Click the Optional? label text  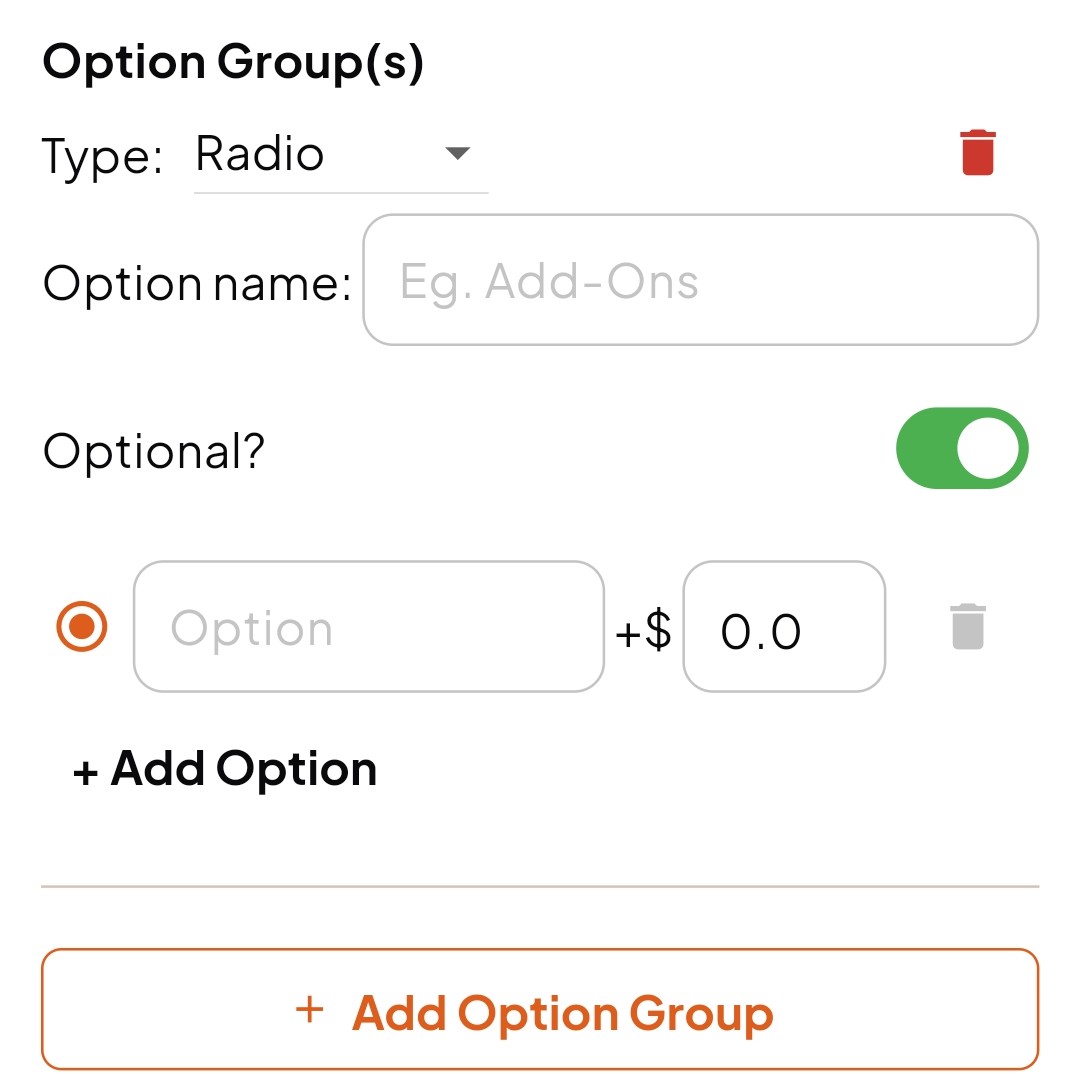coord(154,451)
